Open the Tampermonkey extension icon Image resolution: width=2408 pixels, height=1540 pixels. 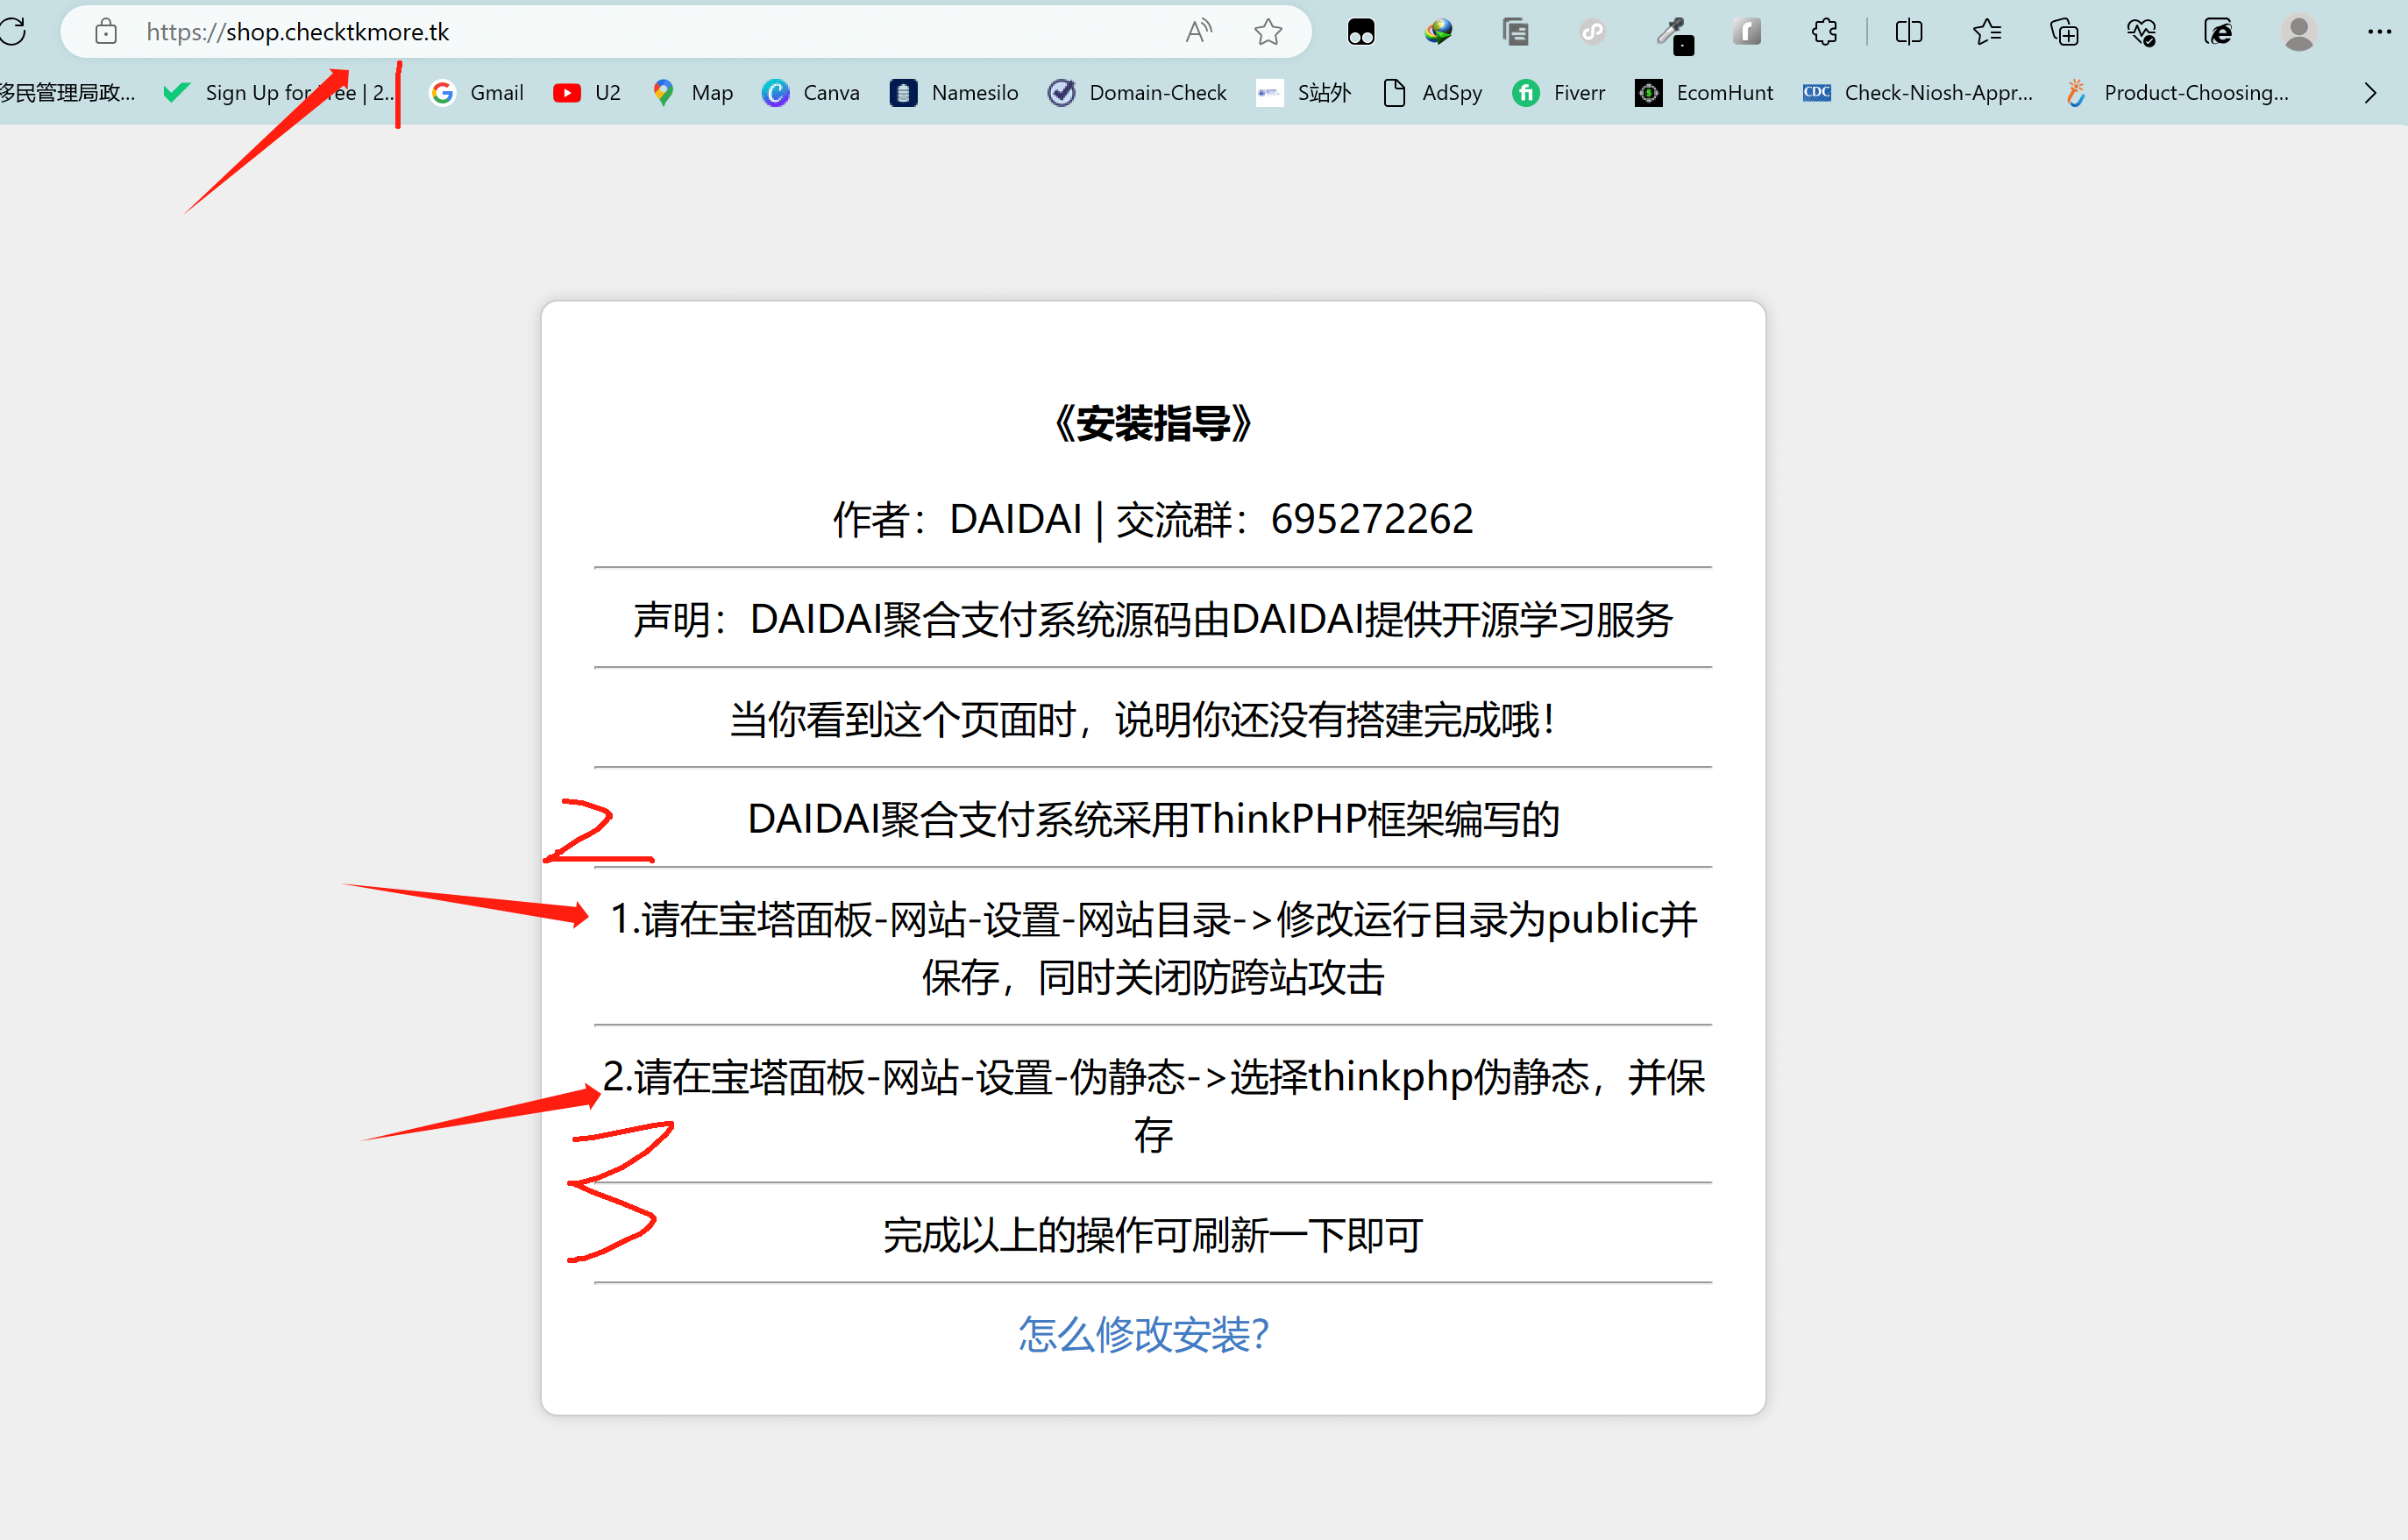[1361, 32]
